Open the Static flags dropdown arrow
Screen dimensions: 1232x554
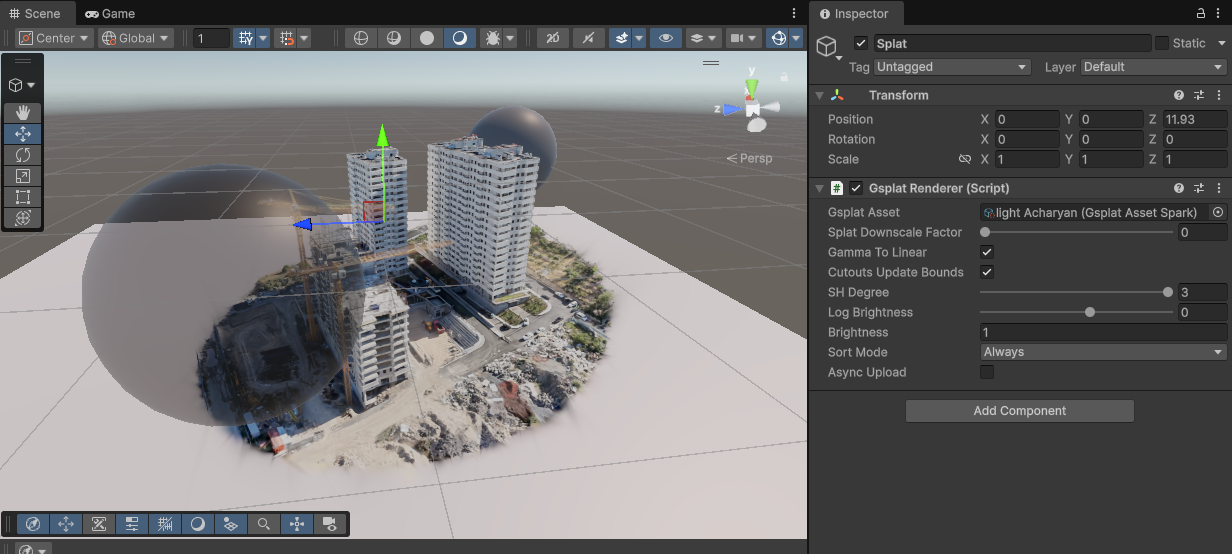coord(1221,43)
